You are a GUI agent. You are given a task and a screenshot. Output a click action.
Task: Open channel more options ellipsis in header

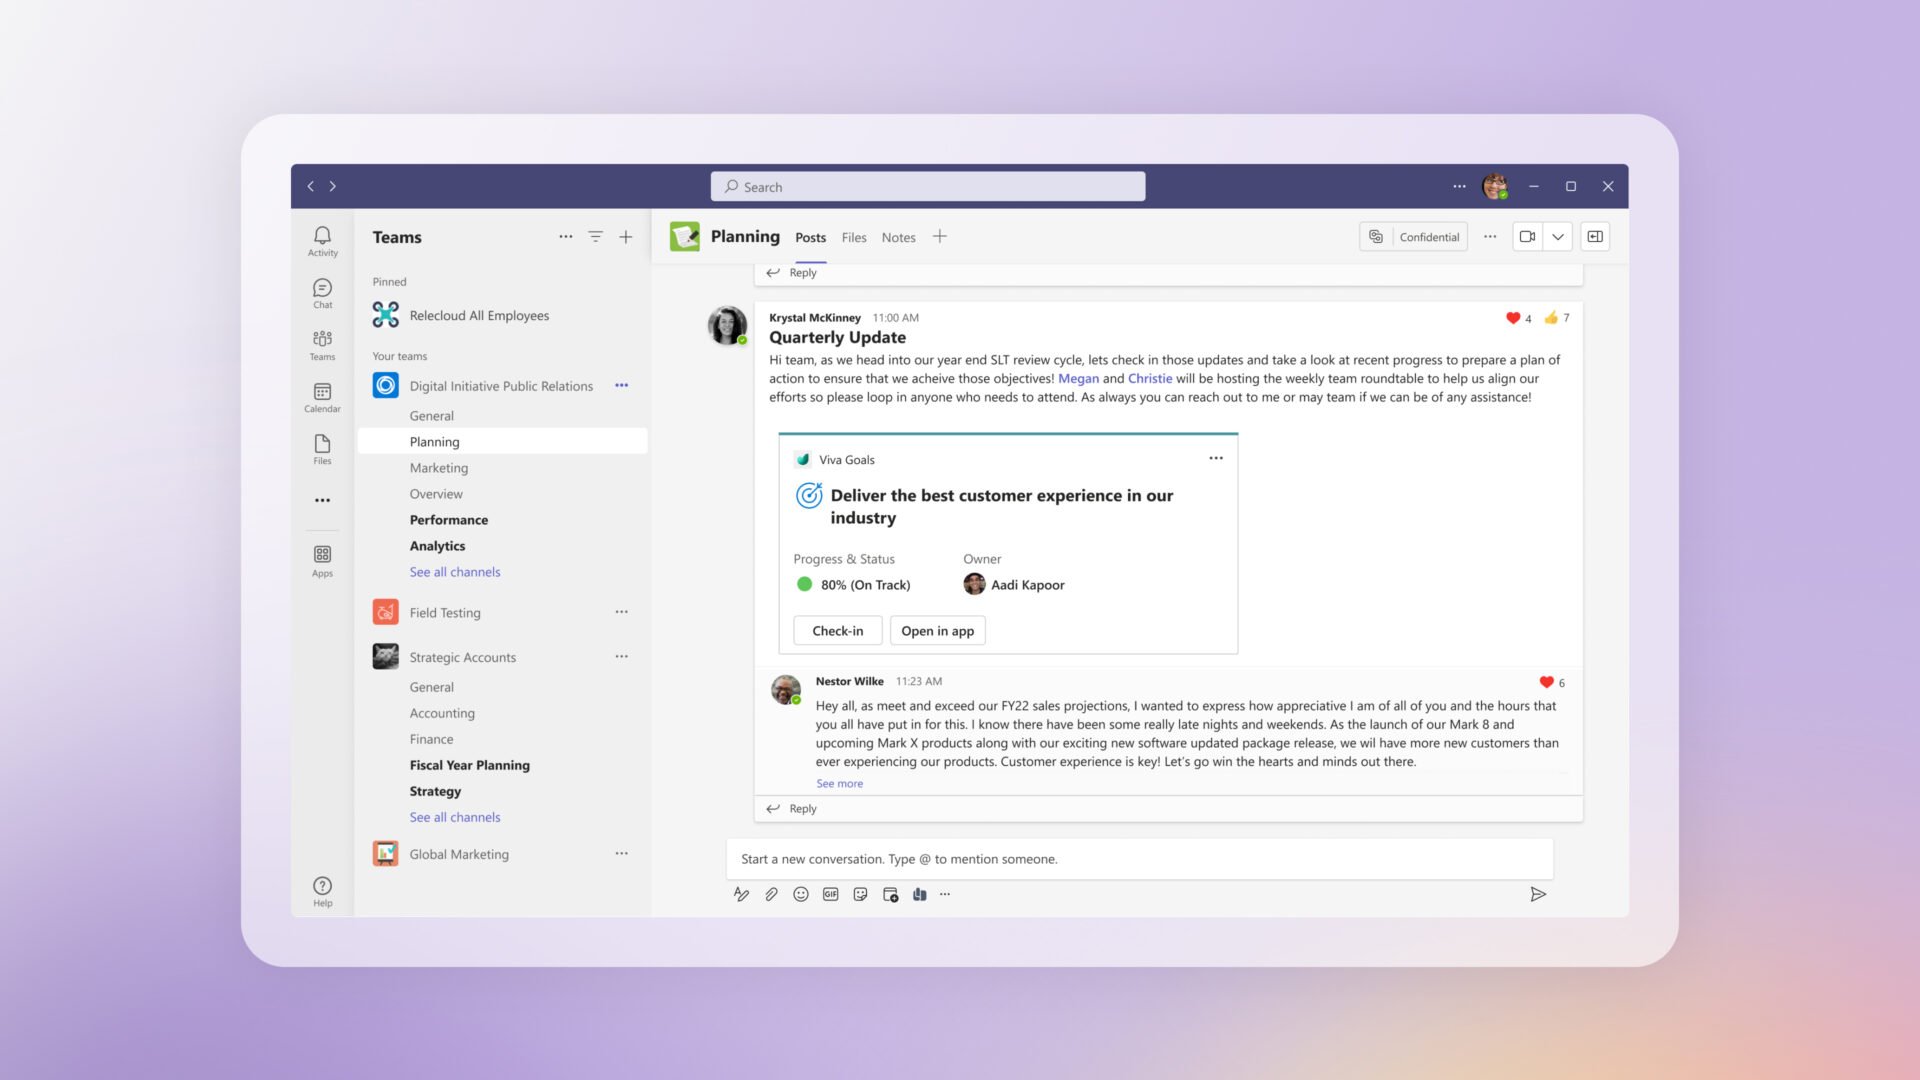[x=1490, y=237]
